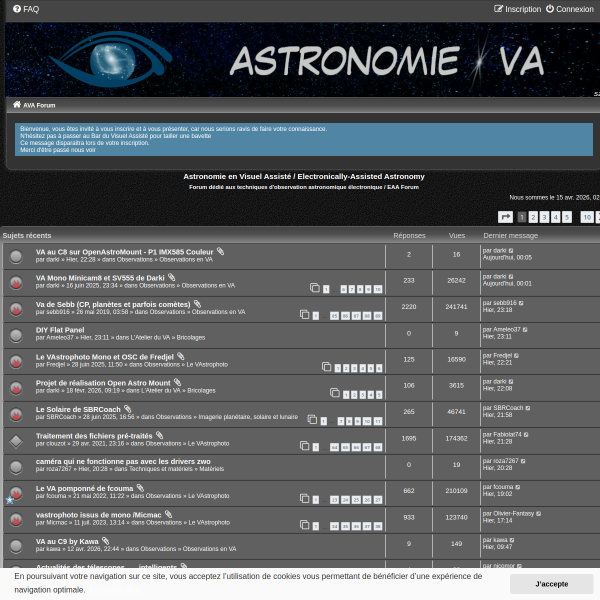Open topic DIY Flat Panel

[60, 330]
